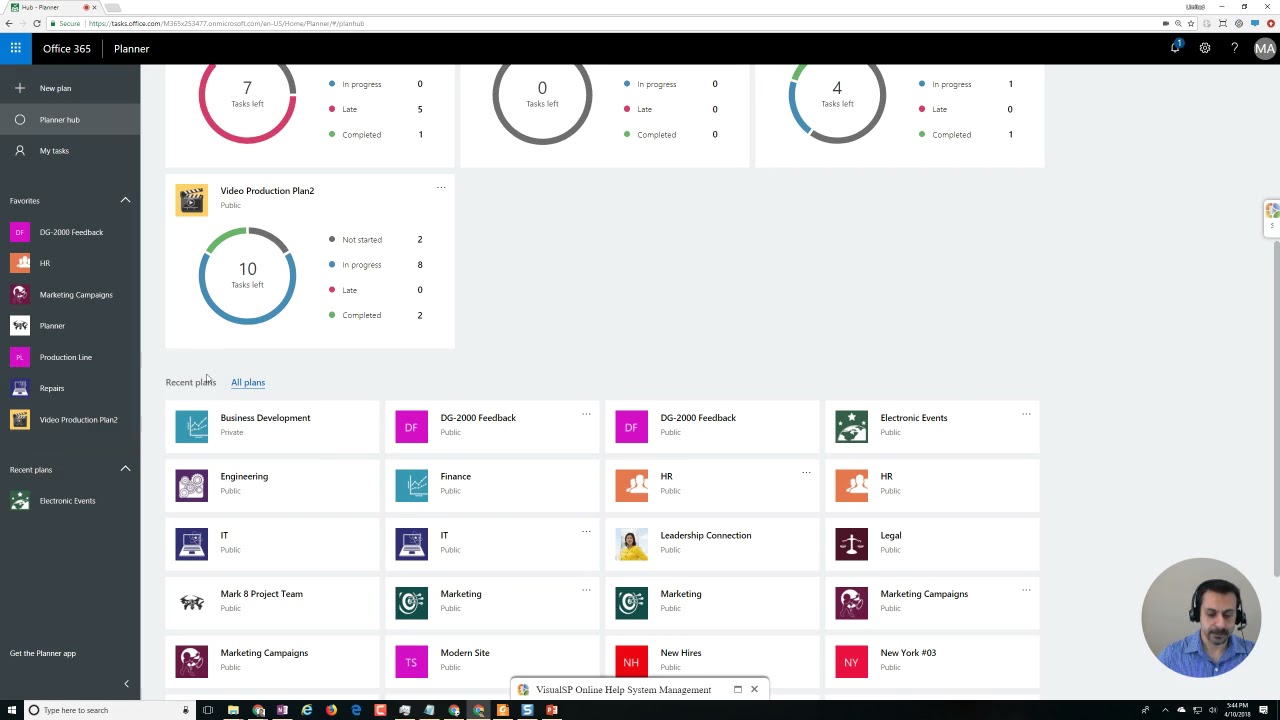The image size is (1280, 720).
Task: Click the browser reload button
Action: point(37,23)
